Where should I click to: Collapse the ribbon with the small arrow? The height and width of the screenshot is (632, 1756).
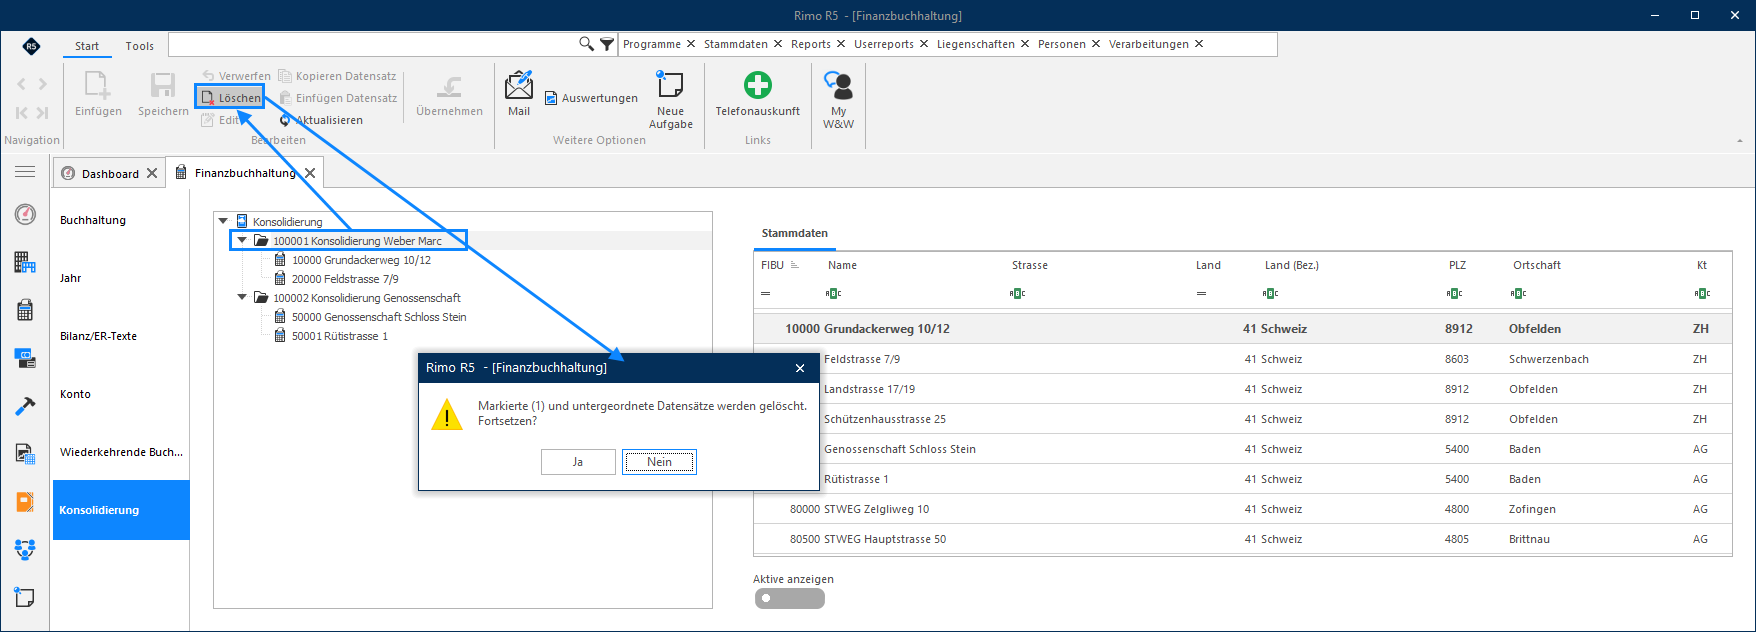pos(1740,141)
